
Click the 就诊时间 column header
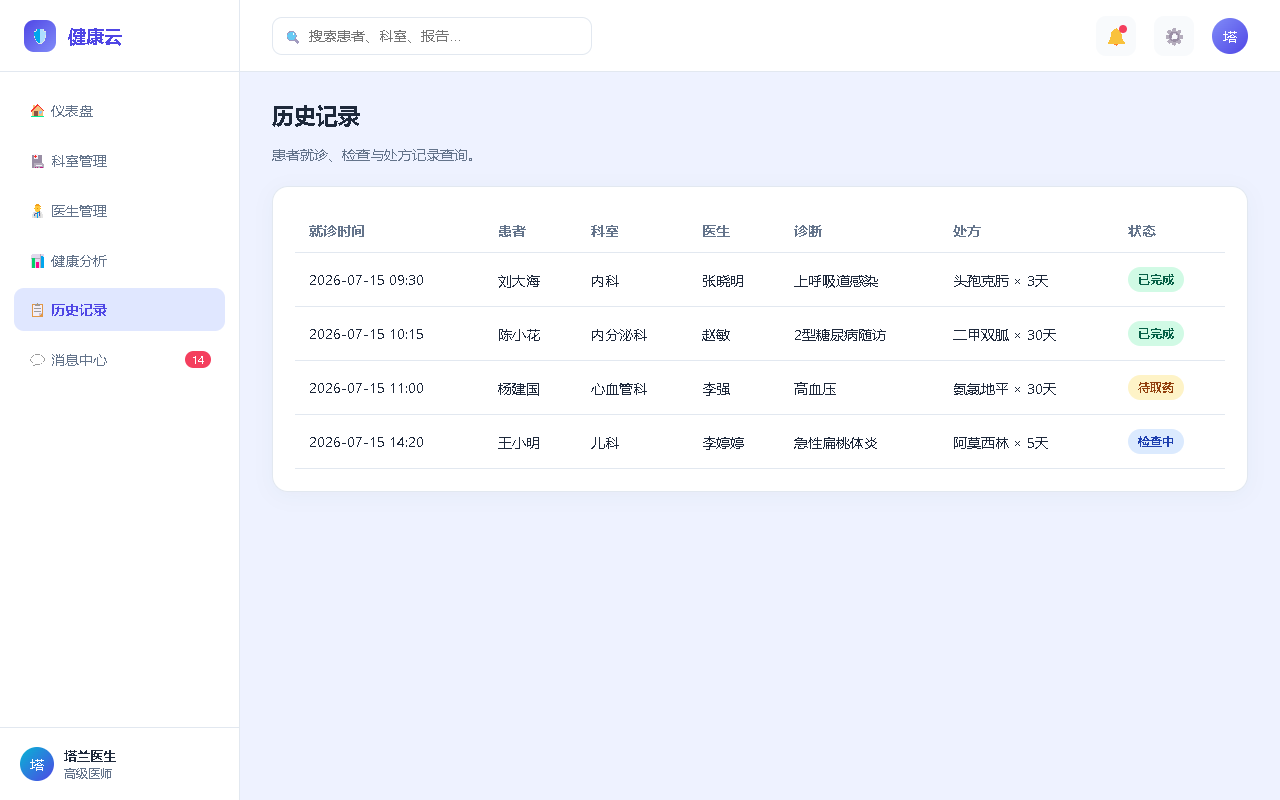click(x=337, y=231)
